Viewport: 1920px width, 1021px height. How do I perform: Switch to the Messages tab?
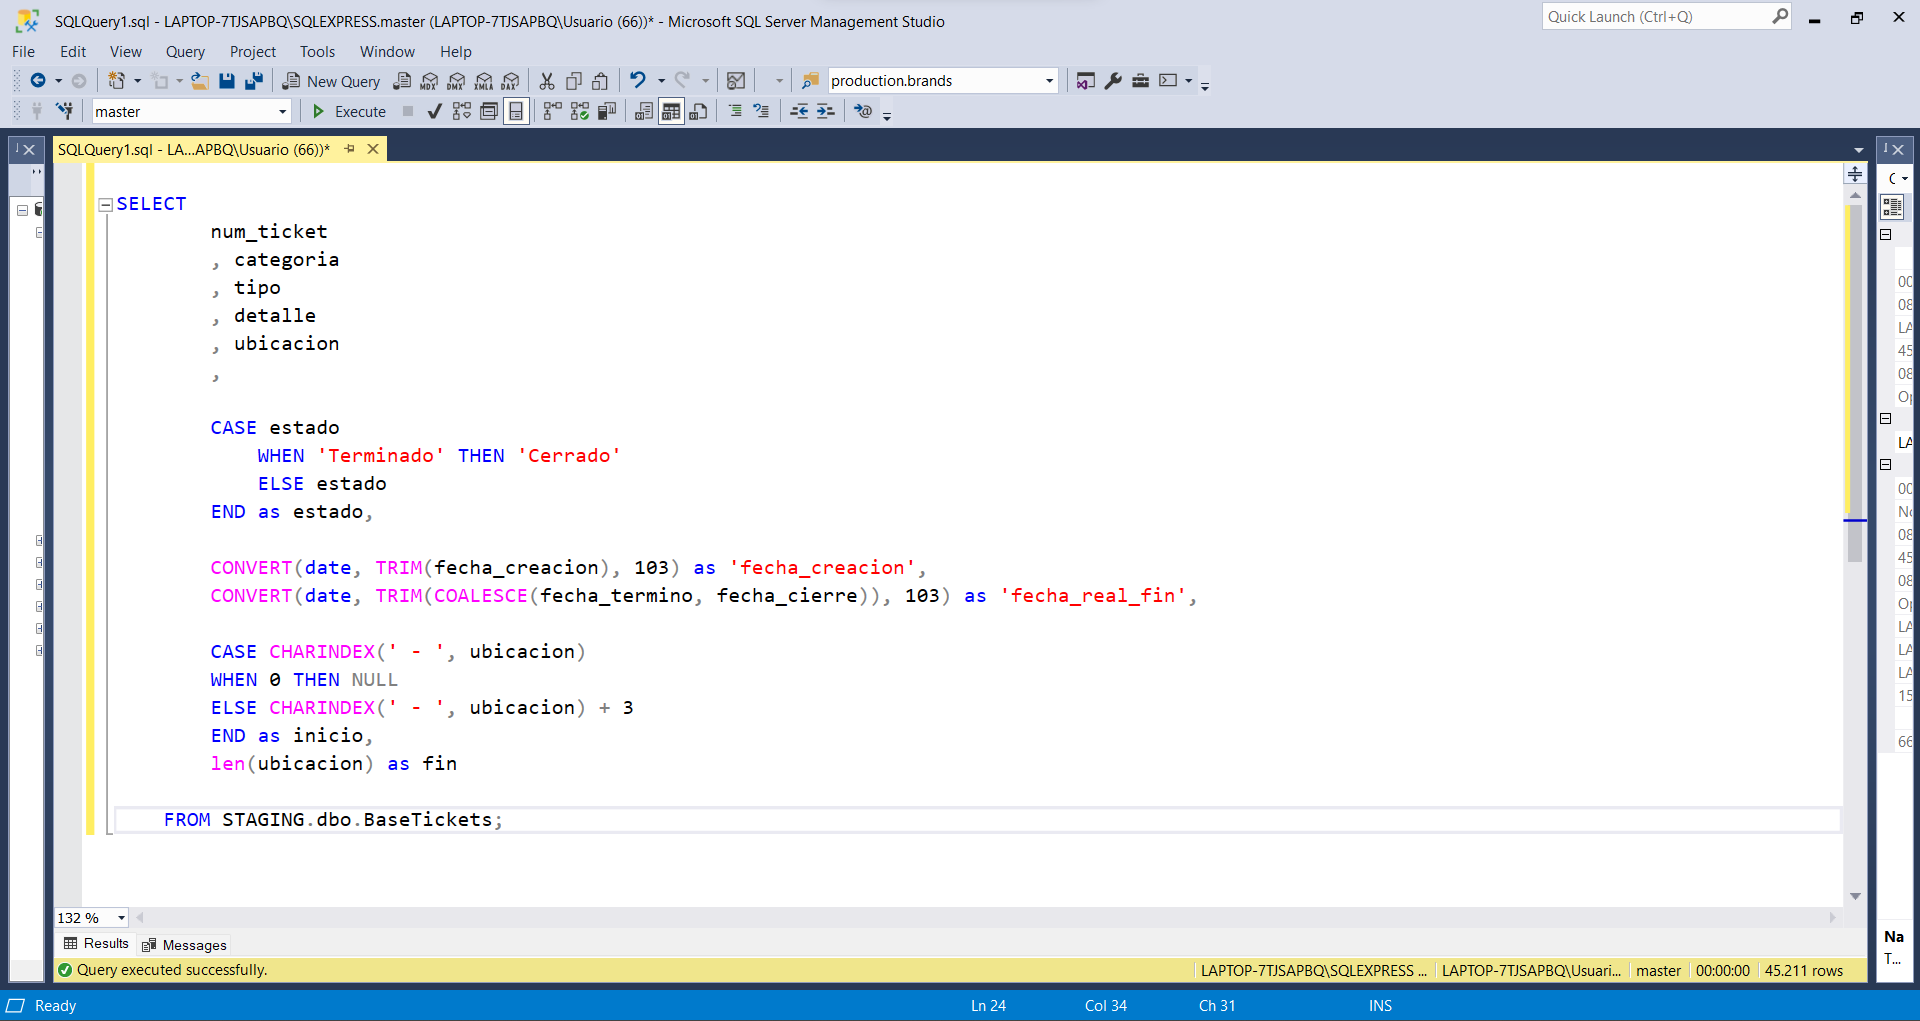(x=185, y=945)
